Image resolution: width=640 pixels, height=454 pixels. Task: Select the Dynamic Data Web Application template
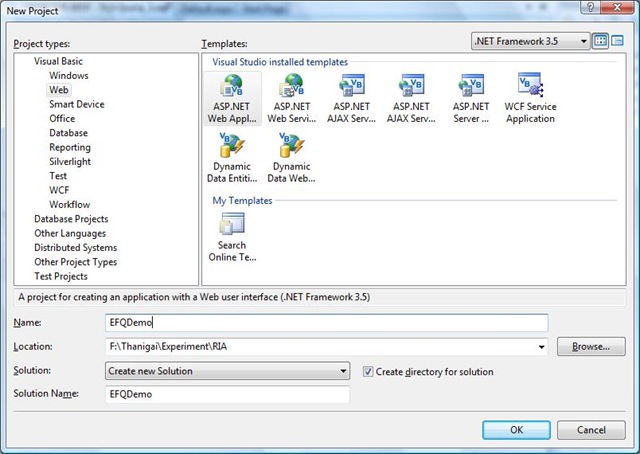click(x=291, y=158)
